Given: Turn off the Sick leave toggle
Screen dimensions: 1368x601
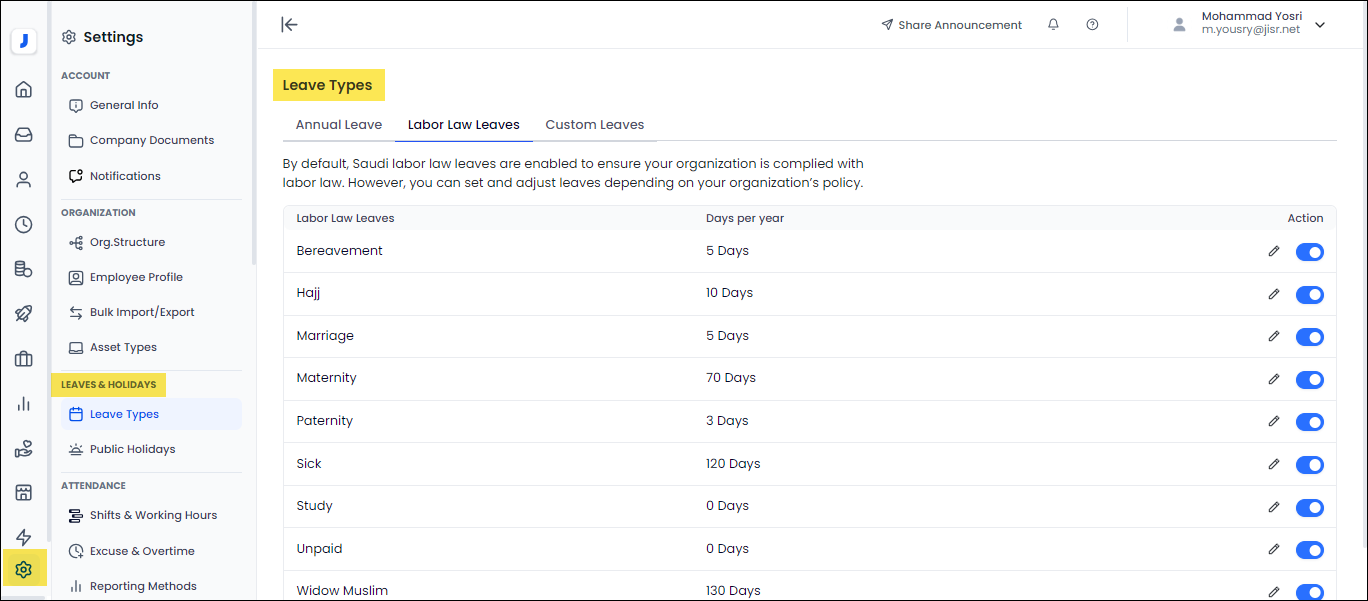Looking at the screenshot, I should (1309, 464).
